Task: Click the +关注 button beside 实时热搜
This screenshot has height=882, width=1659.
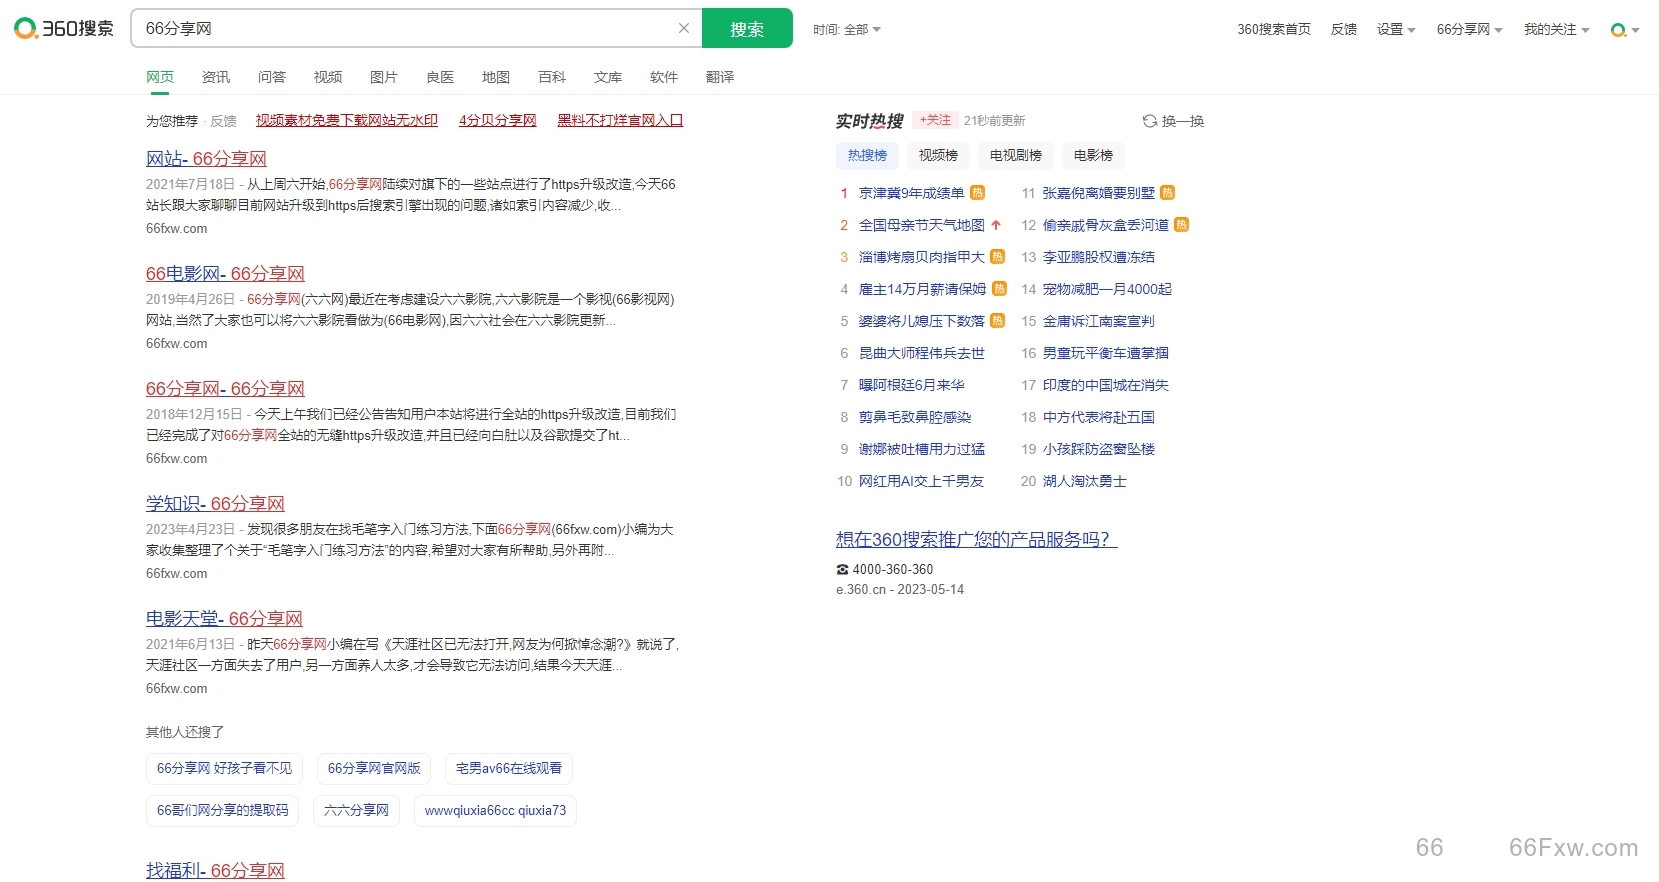Action: [x=935, y=120]
